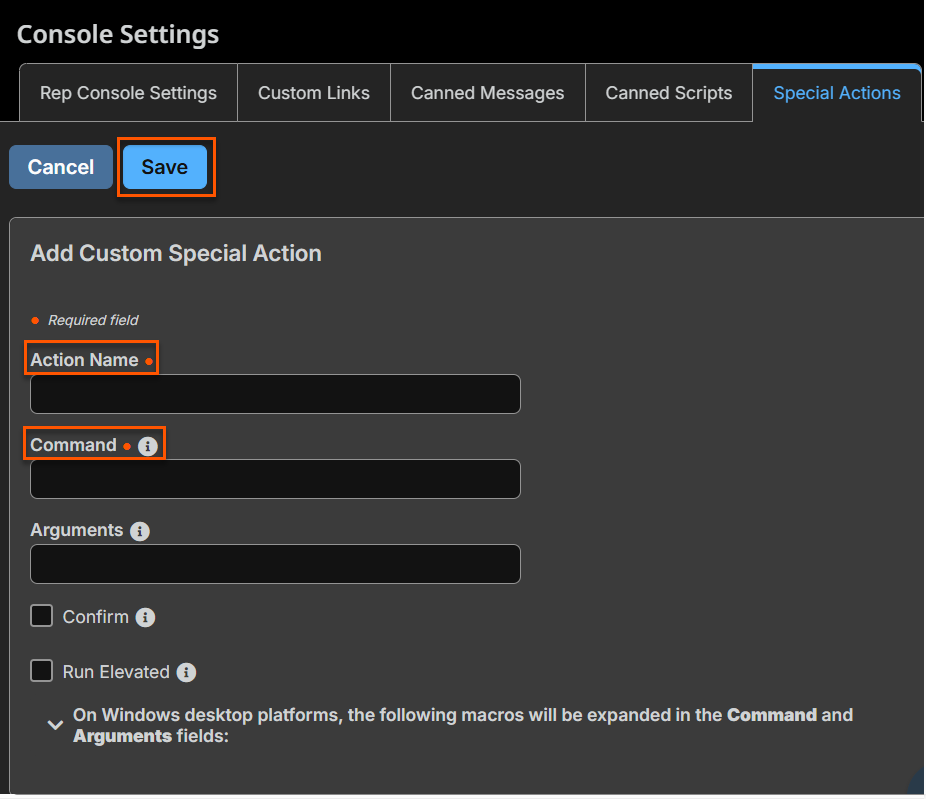Cancel adding the custom special action
This screenshot has width=926, height=799.
[61, 167]
